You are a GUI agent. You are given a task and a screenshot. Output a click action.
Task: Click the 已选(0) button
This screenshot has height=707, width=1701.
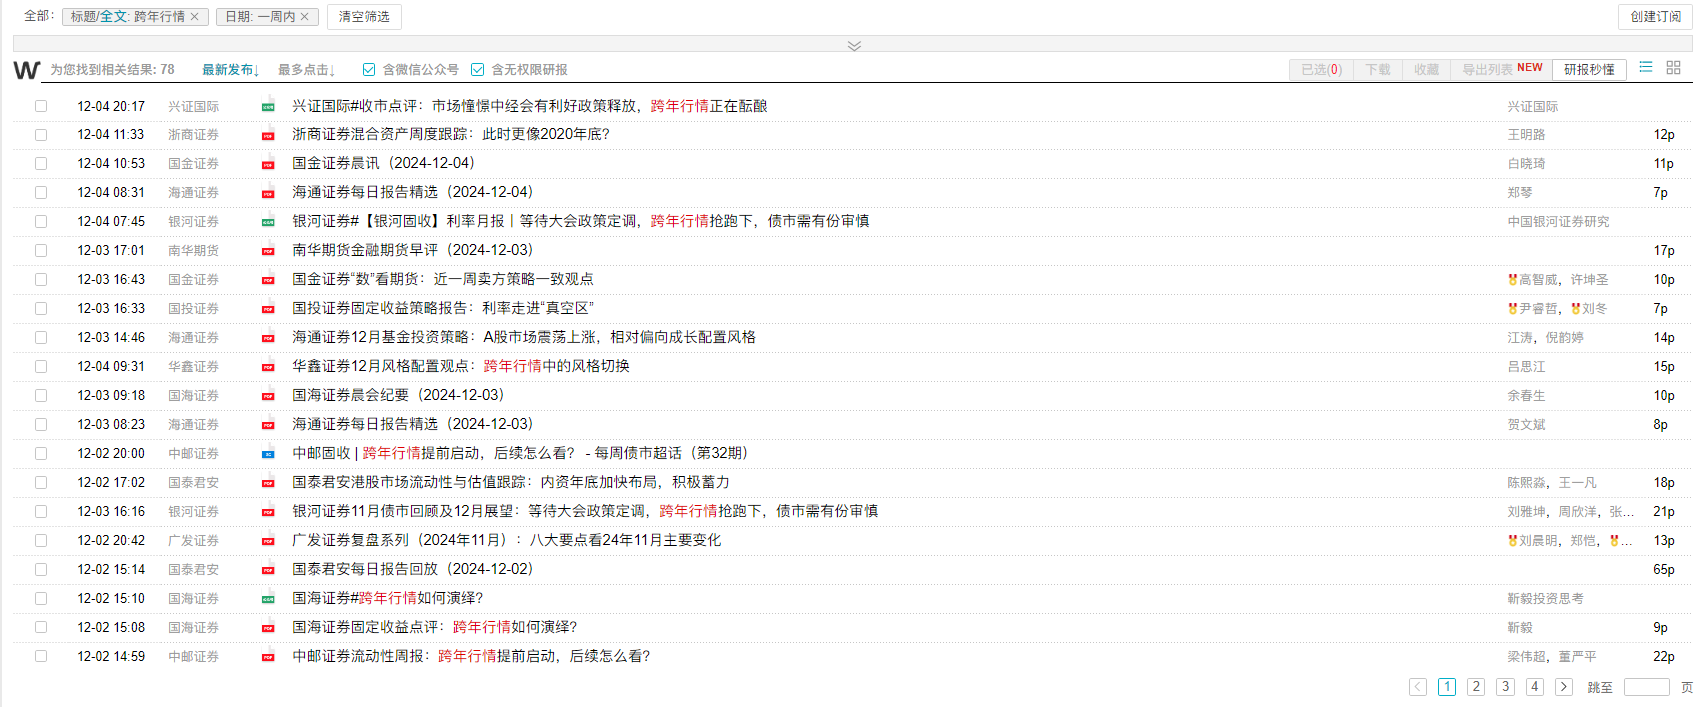1321,70
